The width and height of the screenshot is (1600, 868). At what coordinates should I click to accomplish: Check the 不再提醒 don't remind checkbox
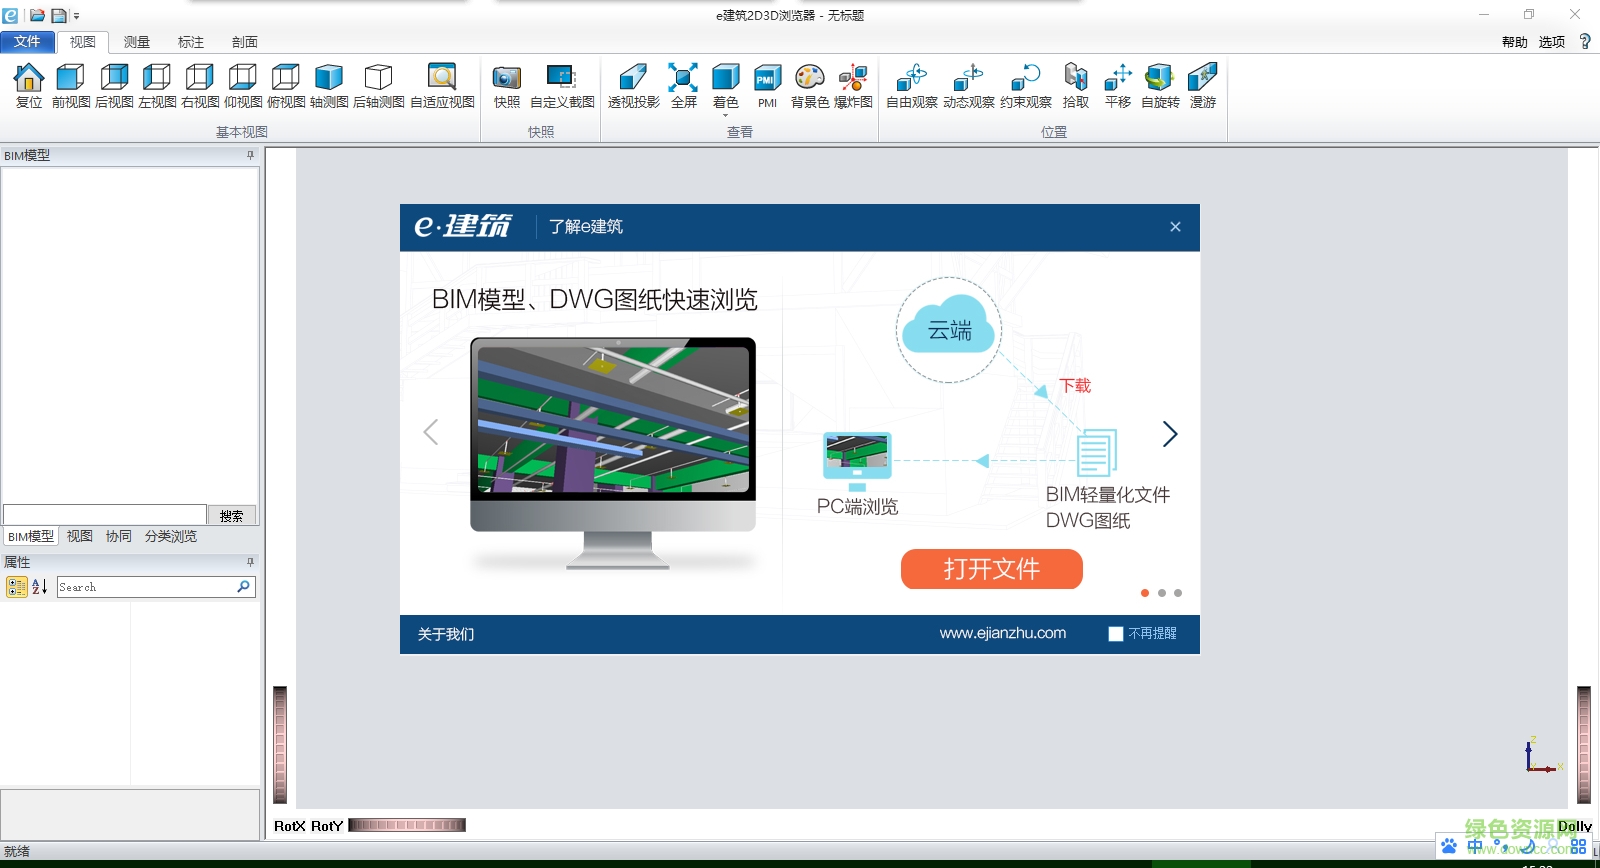[x=1116, y=634]
